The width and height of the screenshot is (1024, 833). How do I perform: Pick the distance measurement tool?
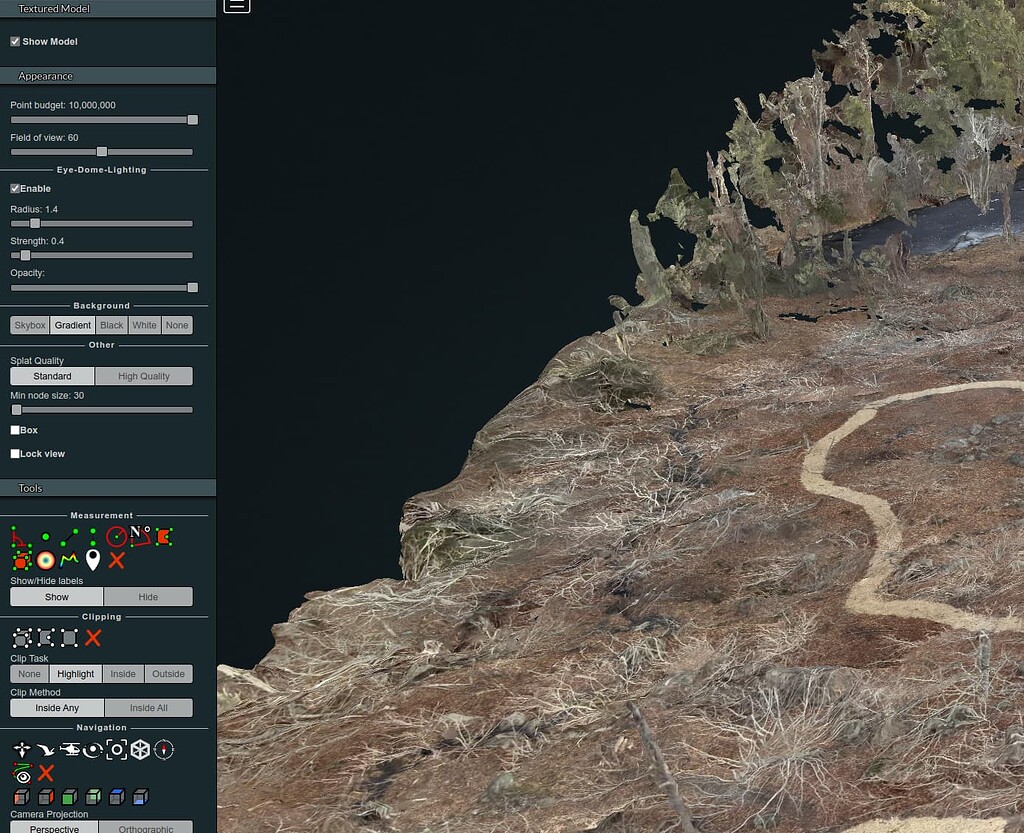click(x=68, y=537)
